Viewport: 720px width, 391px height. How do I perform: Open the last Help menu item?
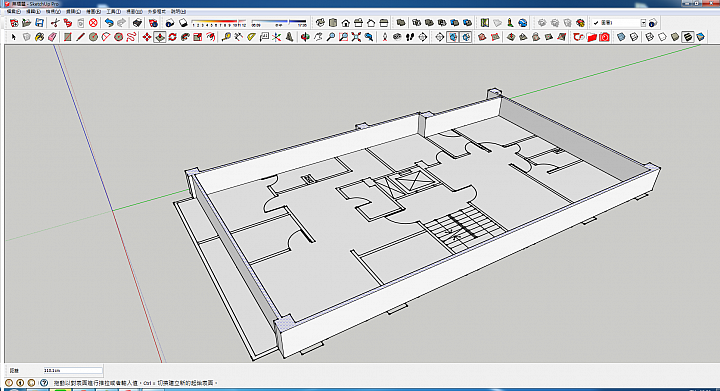(178, 11)
